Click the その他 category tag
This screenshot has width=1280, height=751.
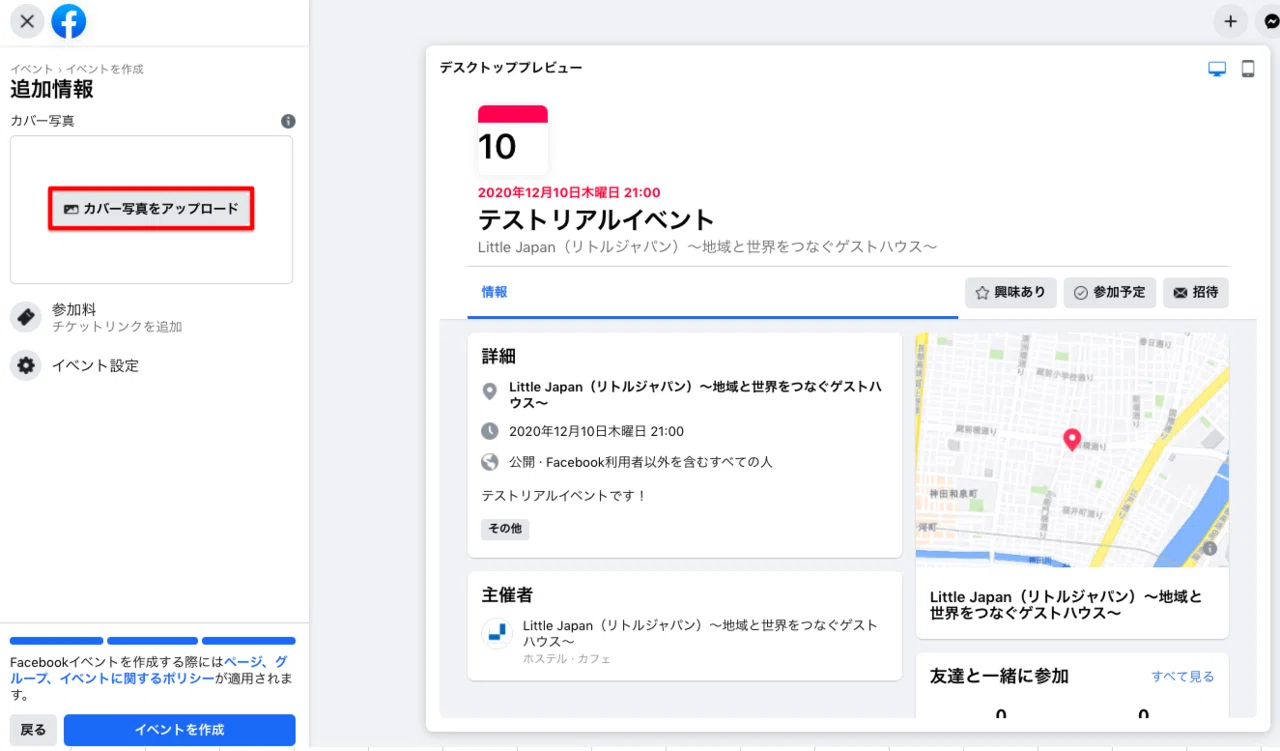tap(505, 529)
